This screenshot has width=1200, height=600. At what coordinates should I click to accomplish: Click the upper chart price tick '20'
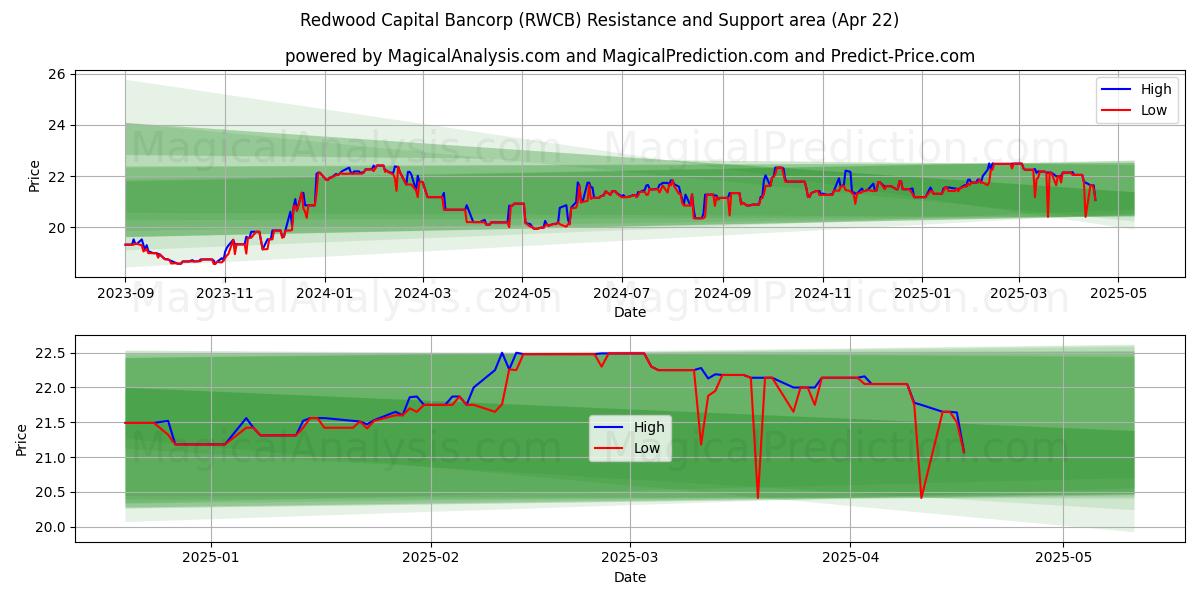[56, 228]
